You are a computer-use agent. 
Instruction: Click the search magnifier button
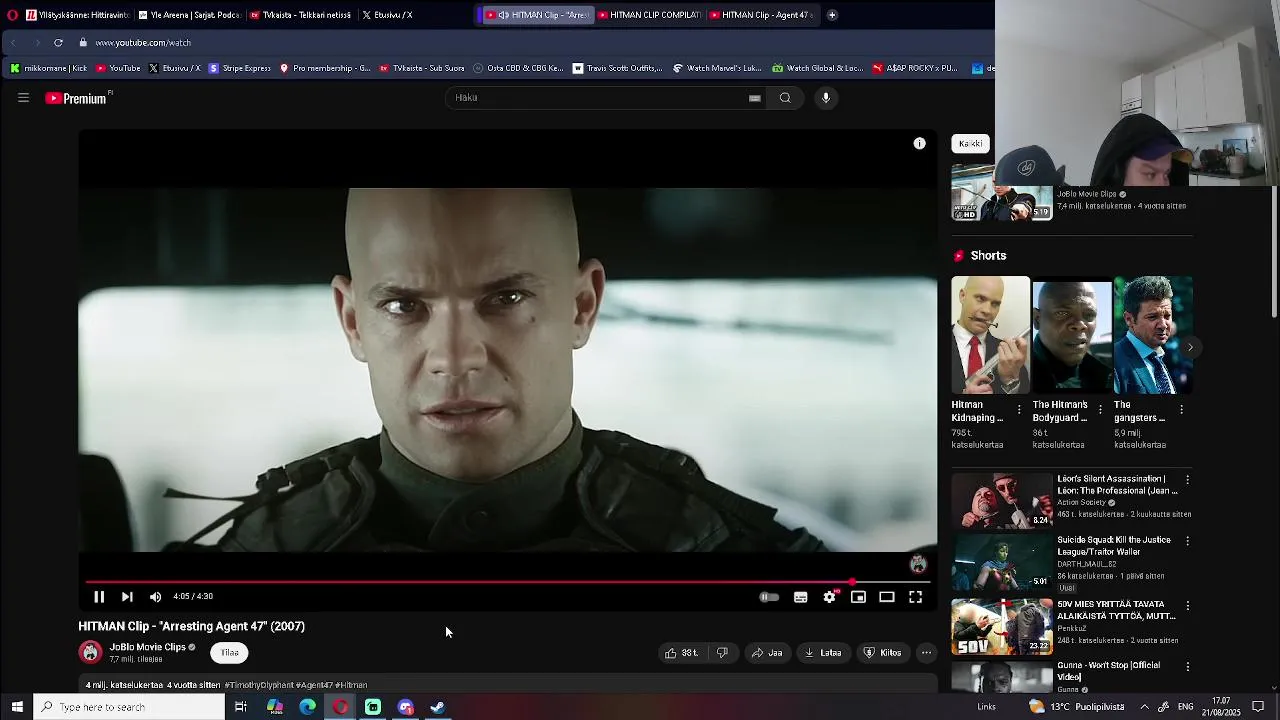coord(785,98)
